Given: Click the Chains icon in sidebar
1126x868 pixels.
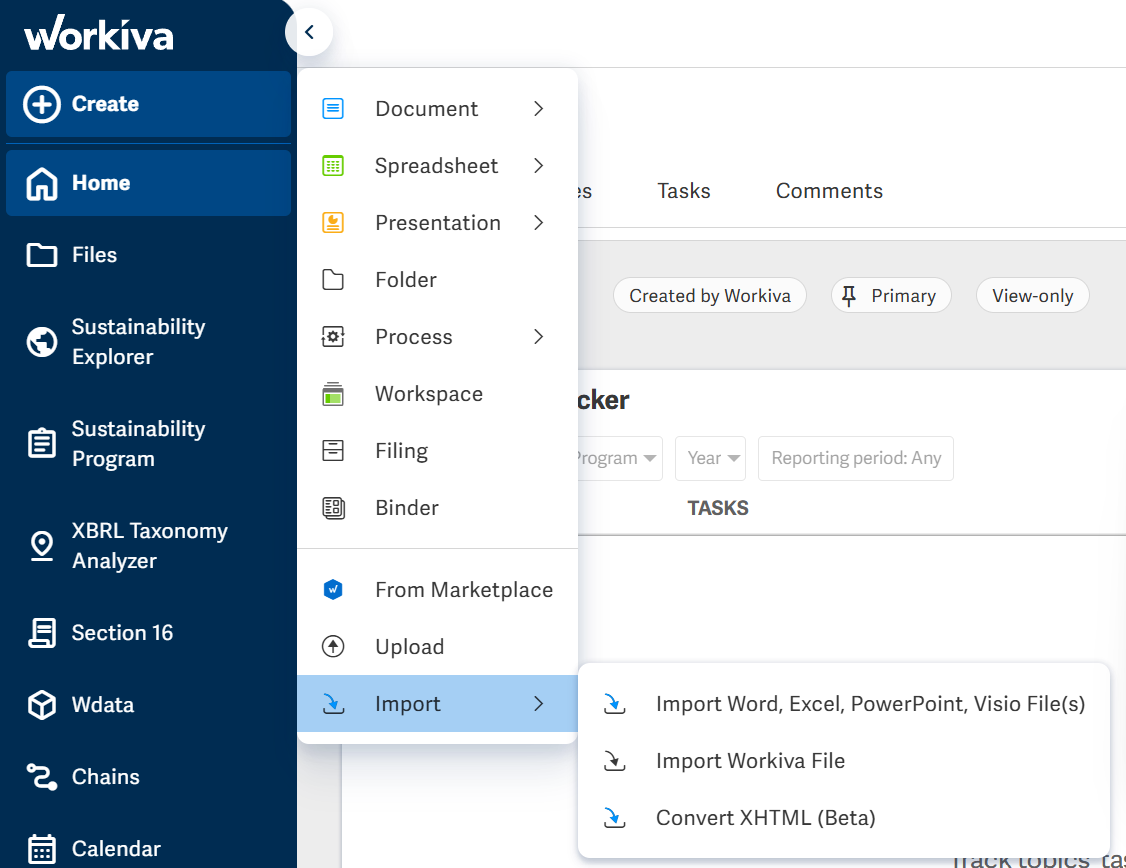Looking at the screenshot, I should 42,777.
